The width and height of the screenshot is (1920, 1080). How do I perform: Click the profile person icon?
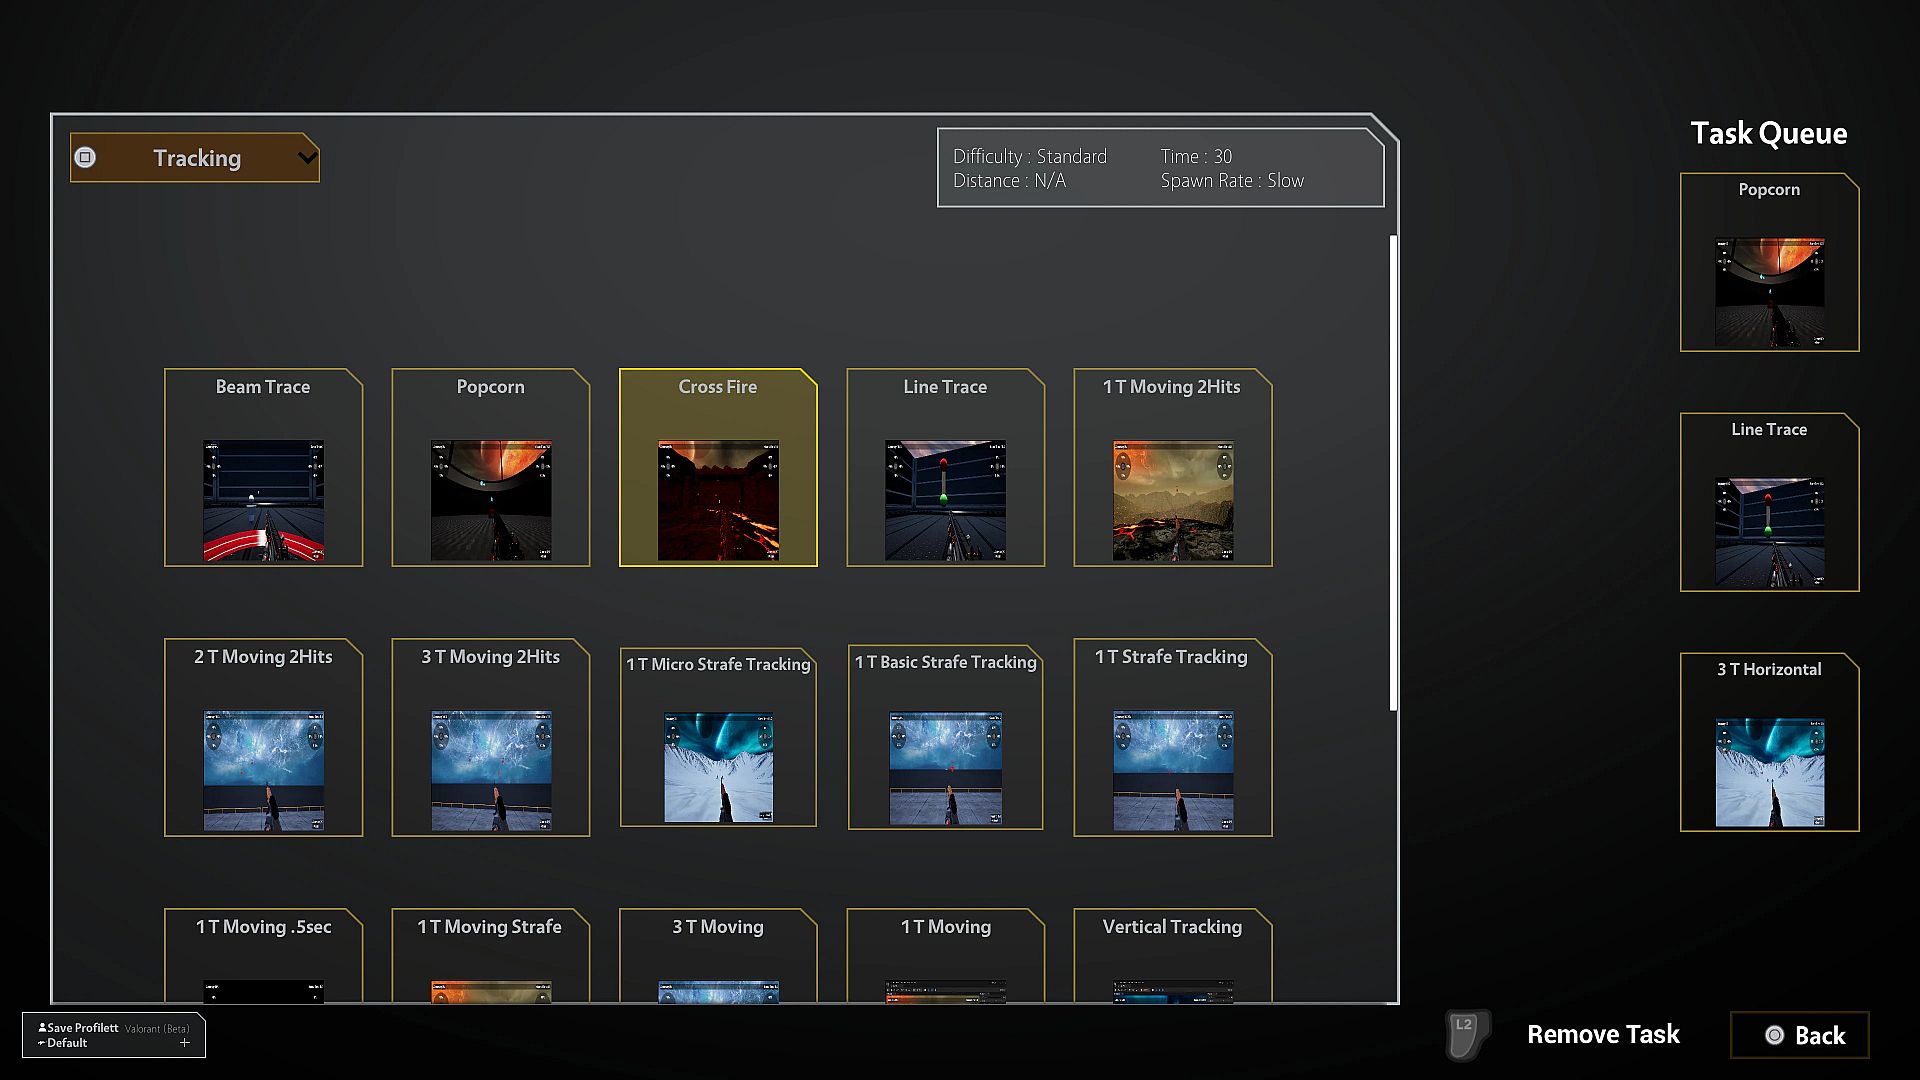[42, 1027]
